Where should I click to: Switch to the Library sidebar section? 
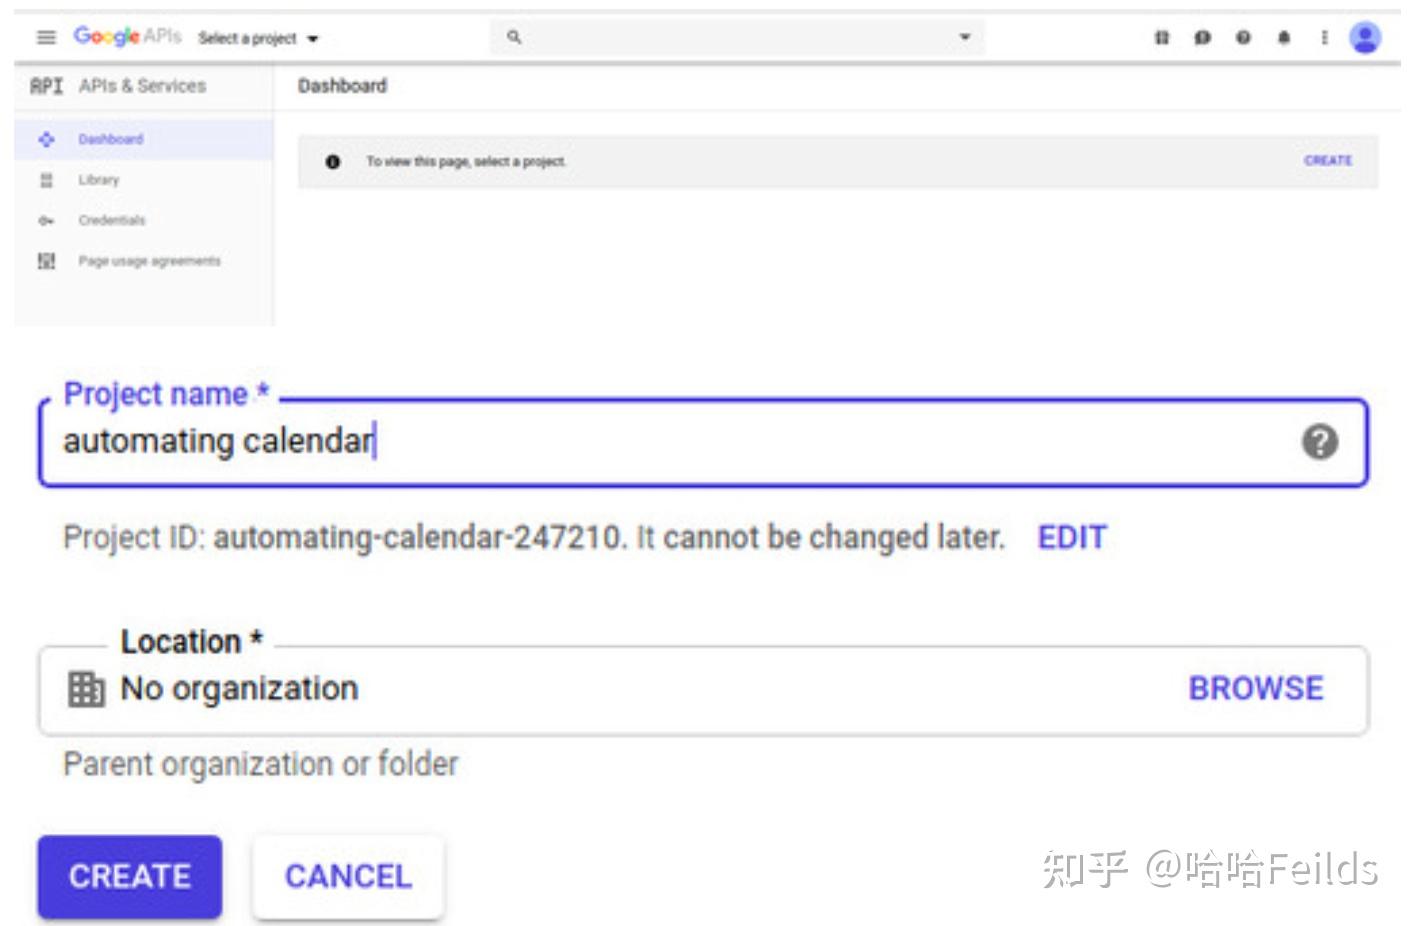click(x=99, y=180)
